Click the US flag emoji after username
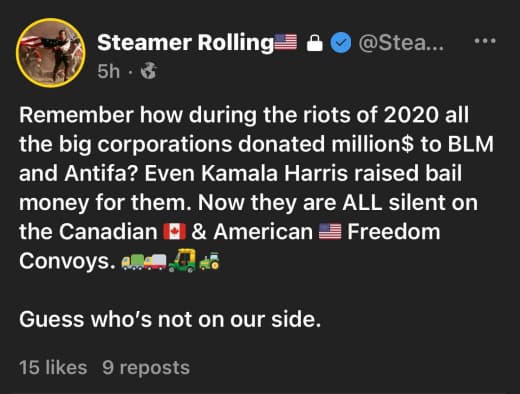The image size is (520, 394). tap(285, 42)
